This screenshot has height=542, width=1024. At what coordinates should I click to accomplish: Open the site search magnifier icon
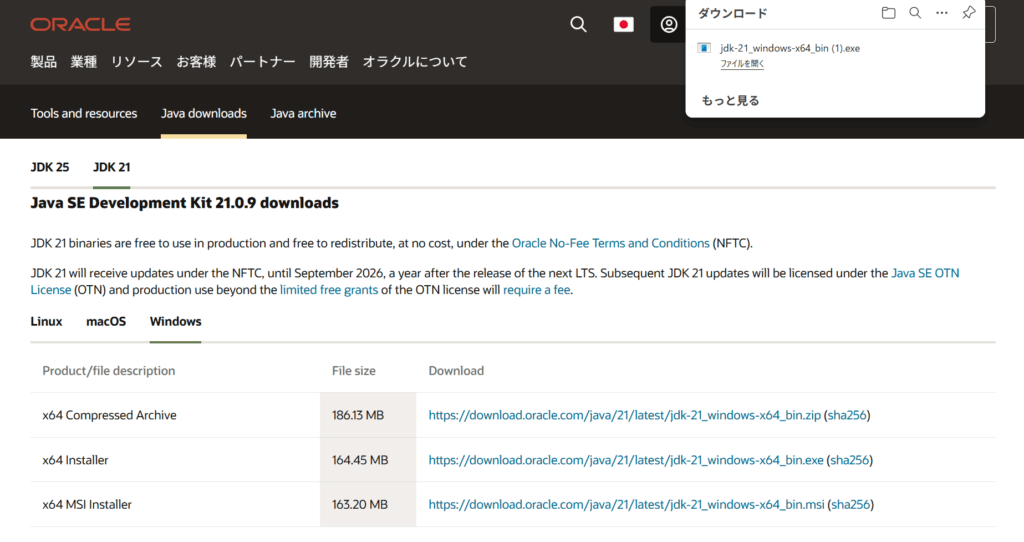click(x=578, y=24)
